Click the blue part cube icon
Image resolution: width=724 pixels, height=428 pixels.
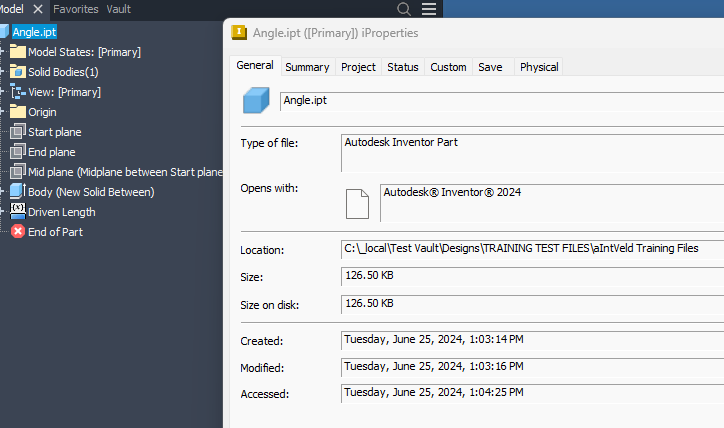[x=256, y=100]
